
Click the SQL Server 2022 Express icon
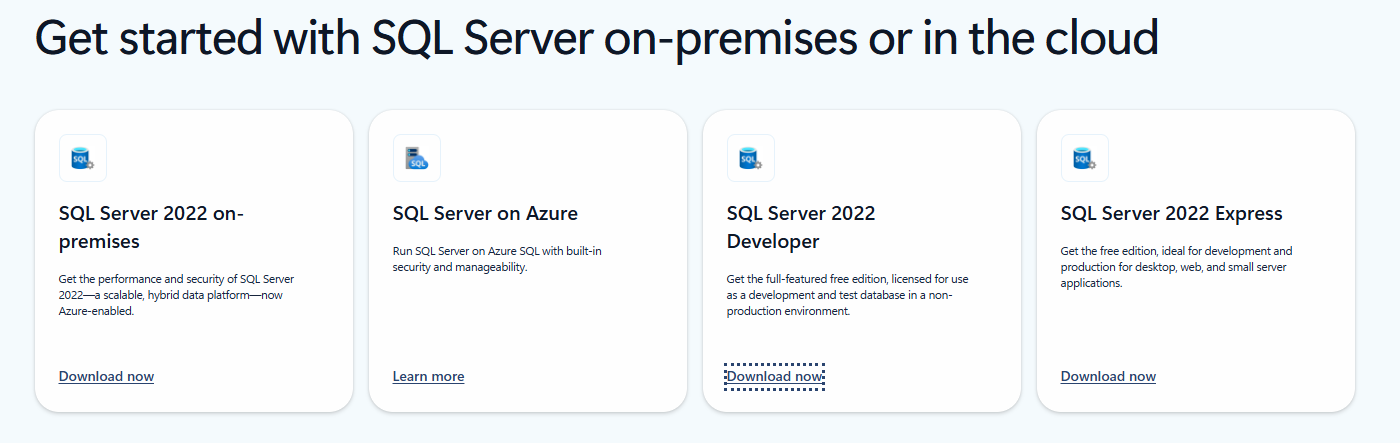[1084, 158]
